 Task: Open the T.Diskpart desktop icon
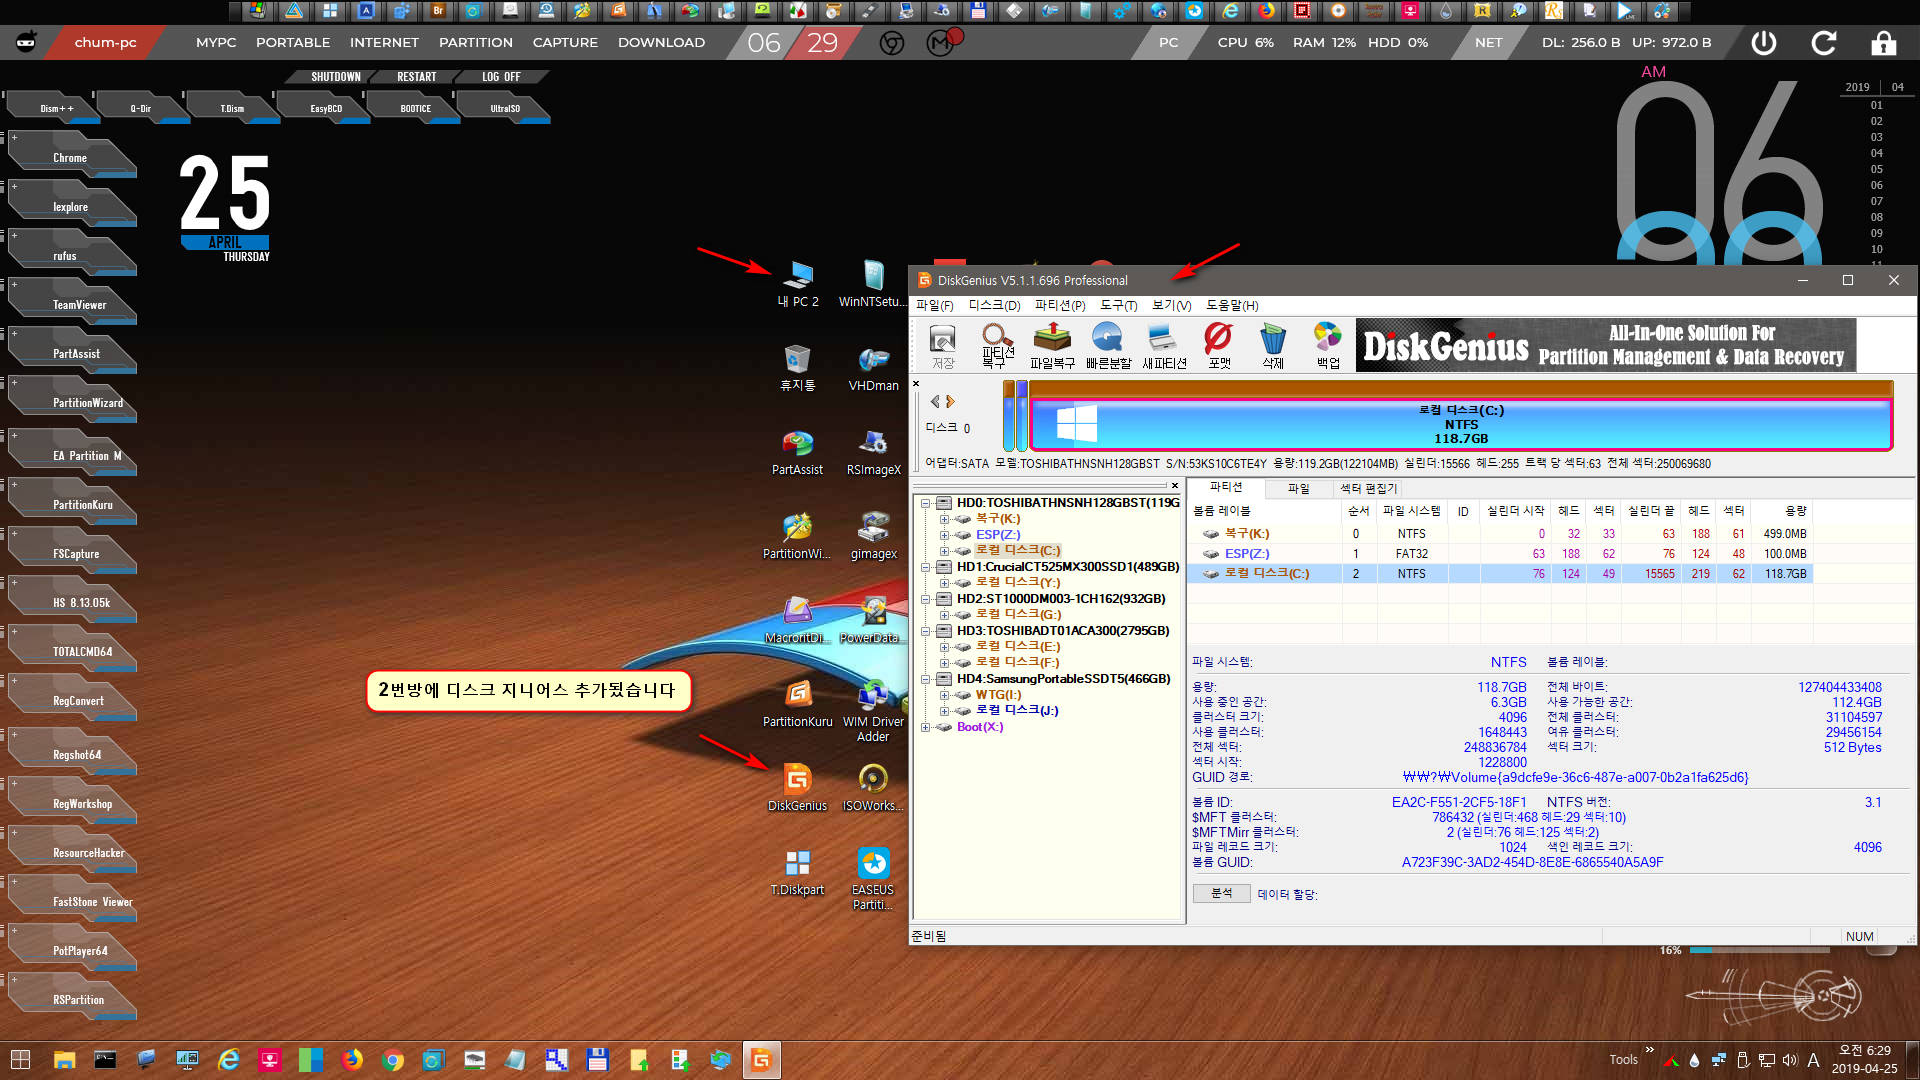click(798, 871)
